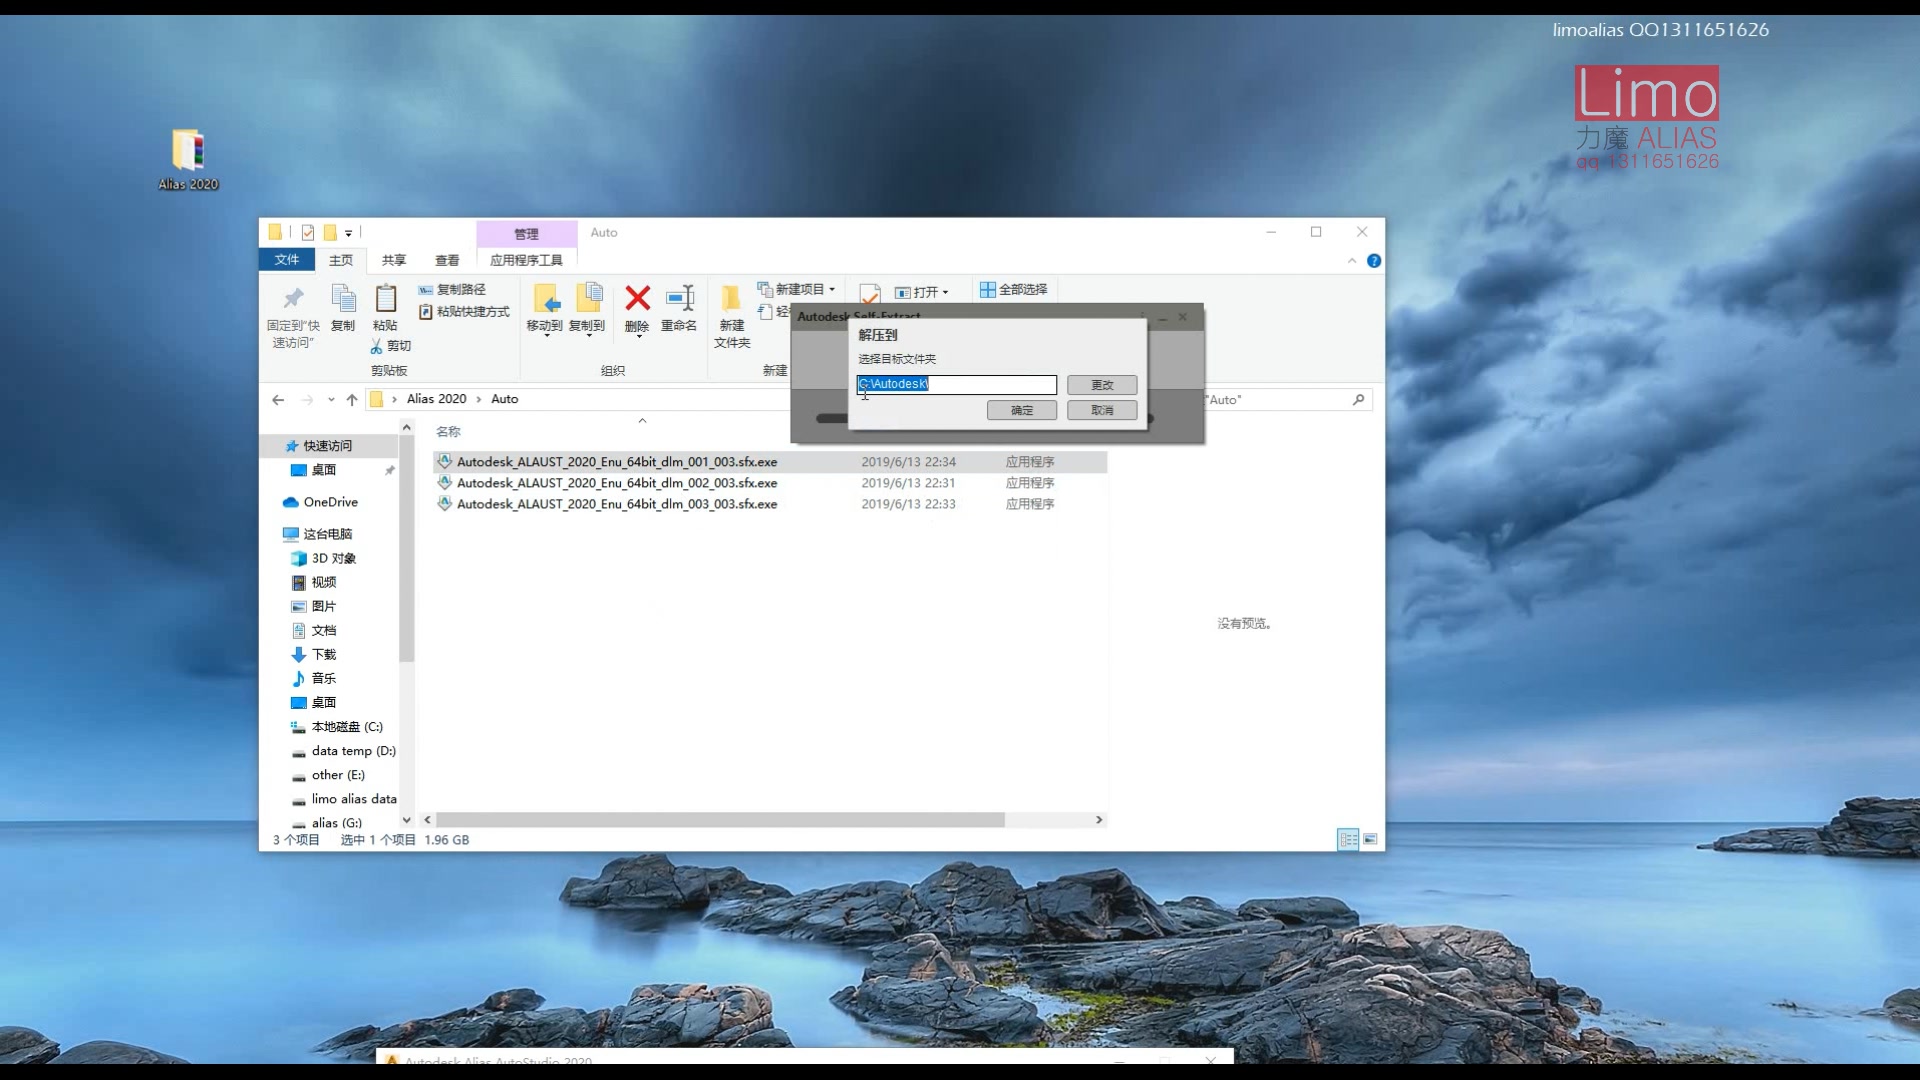Click Auto in the address breadcrumb
1920x1080 pixels.
504,399
